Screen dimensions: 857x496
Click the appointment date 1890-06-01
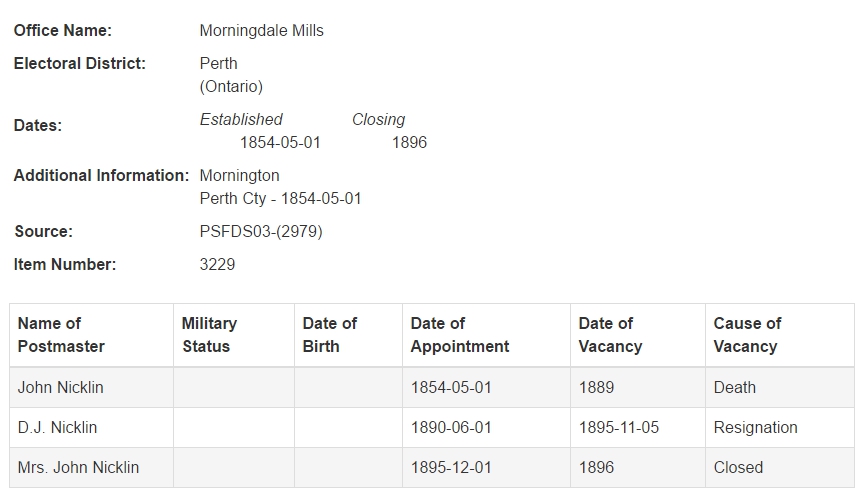coord(451,427)
